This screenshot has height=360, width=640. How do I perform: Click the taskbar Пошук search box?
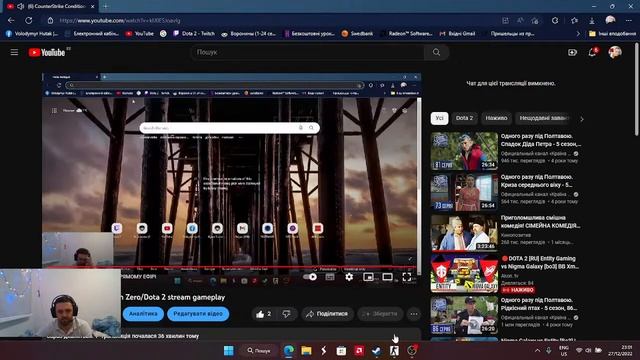click(260, 350)
